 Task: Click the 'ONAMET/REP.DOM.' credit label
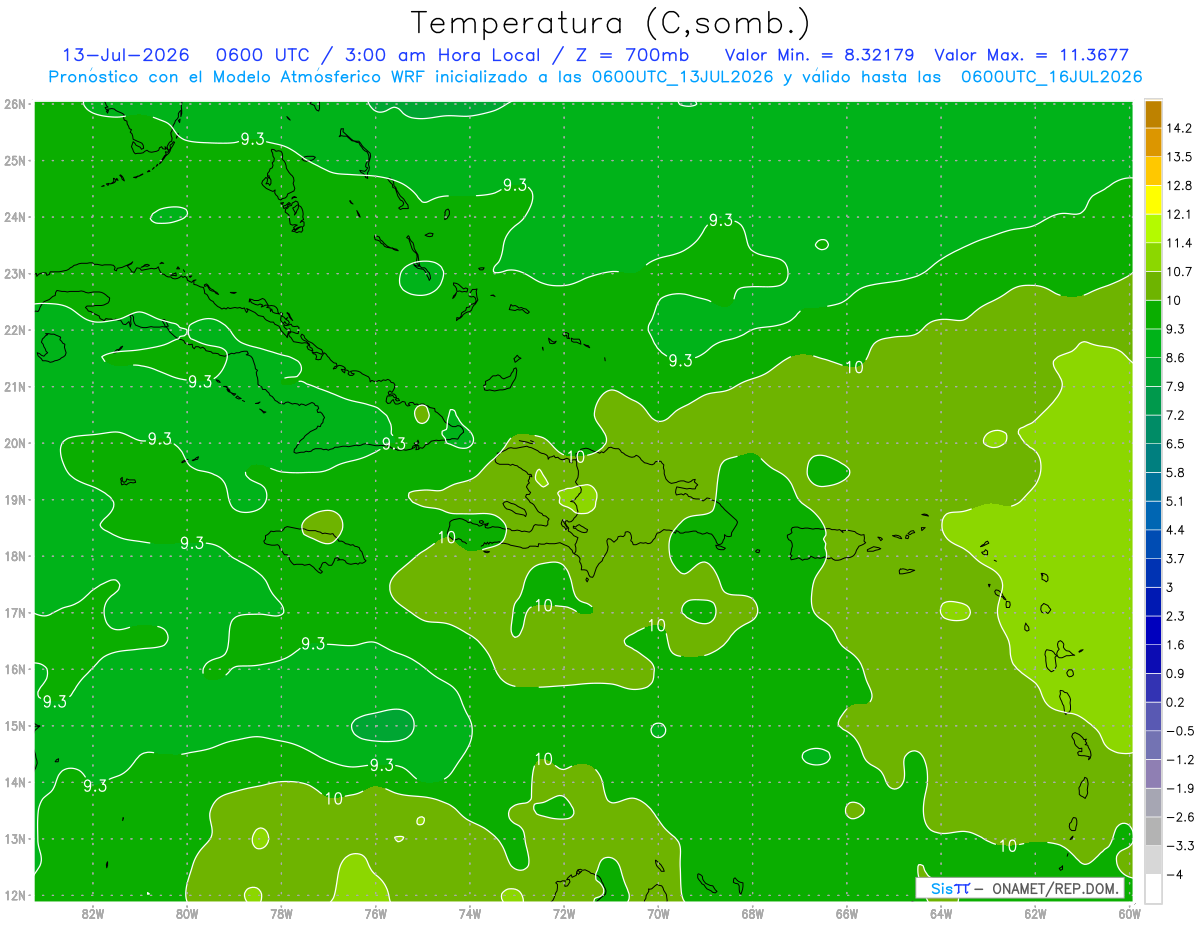(x=1054, y=888)
